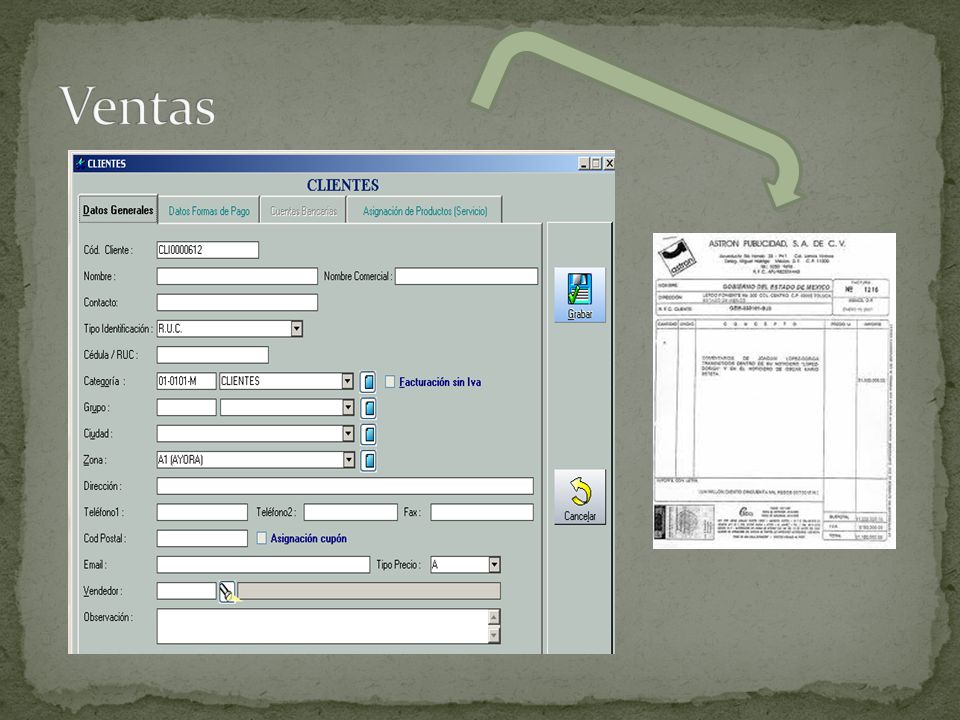Click the Grabar save icon button
Image resolution: width=960 pixels, height=720 pixels.
[579, 295]
